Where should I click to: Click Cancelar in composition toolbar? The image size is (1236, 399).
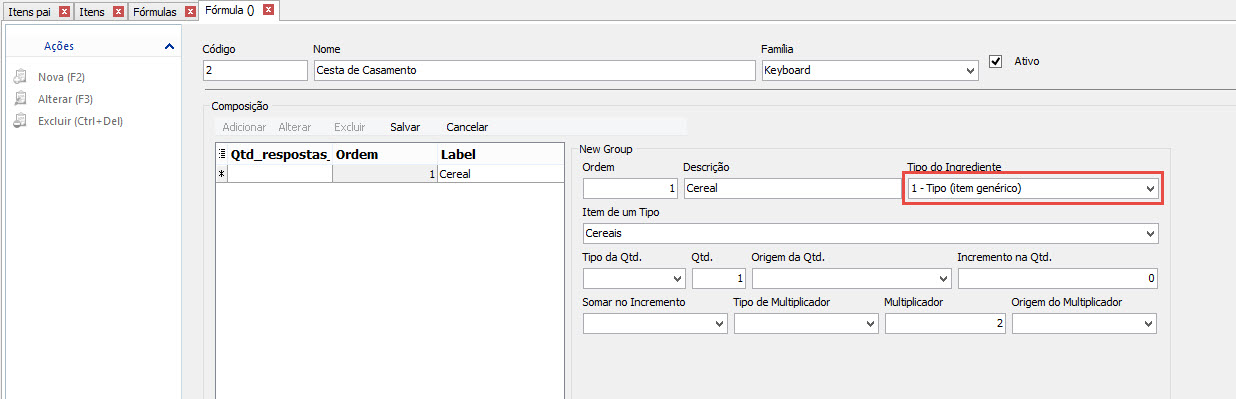point(467,127)
